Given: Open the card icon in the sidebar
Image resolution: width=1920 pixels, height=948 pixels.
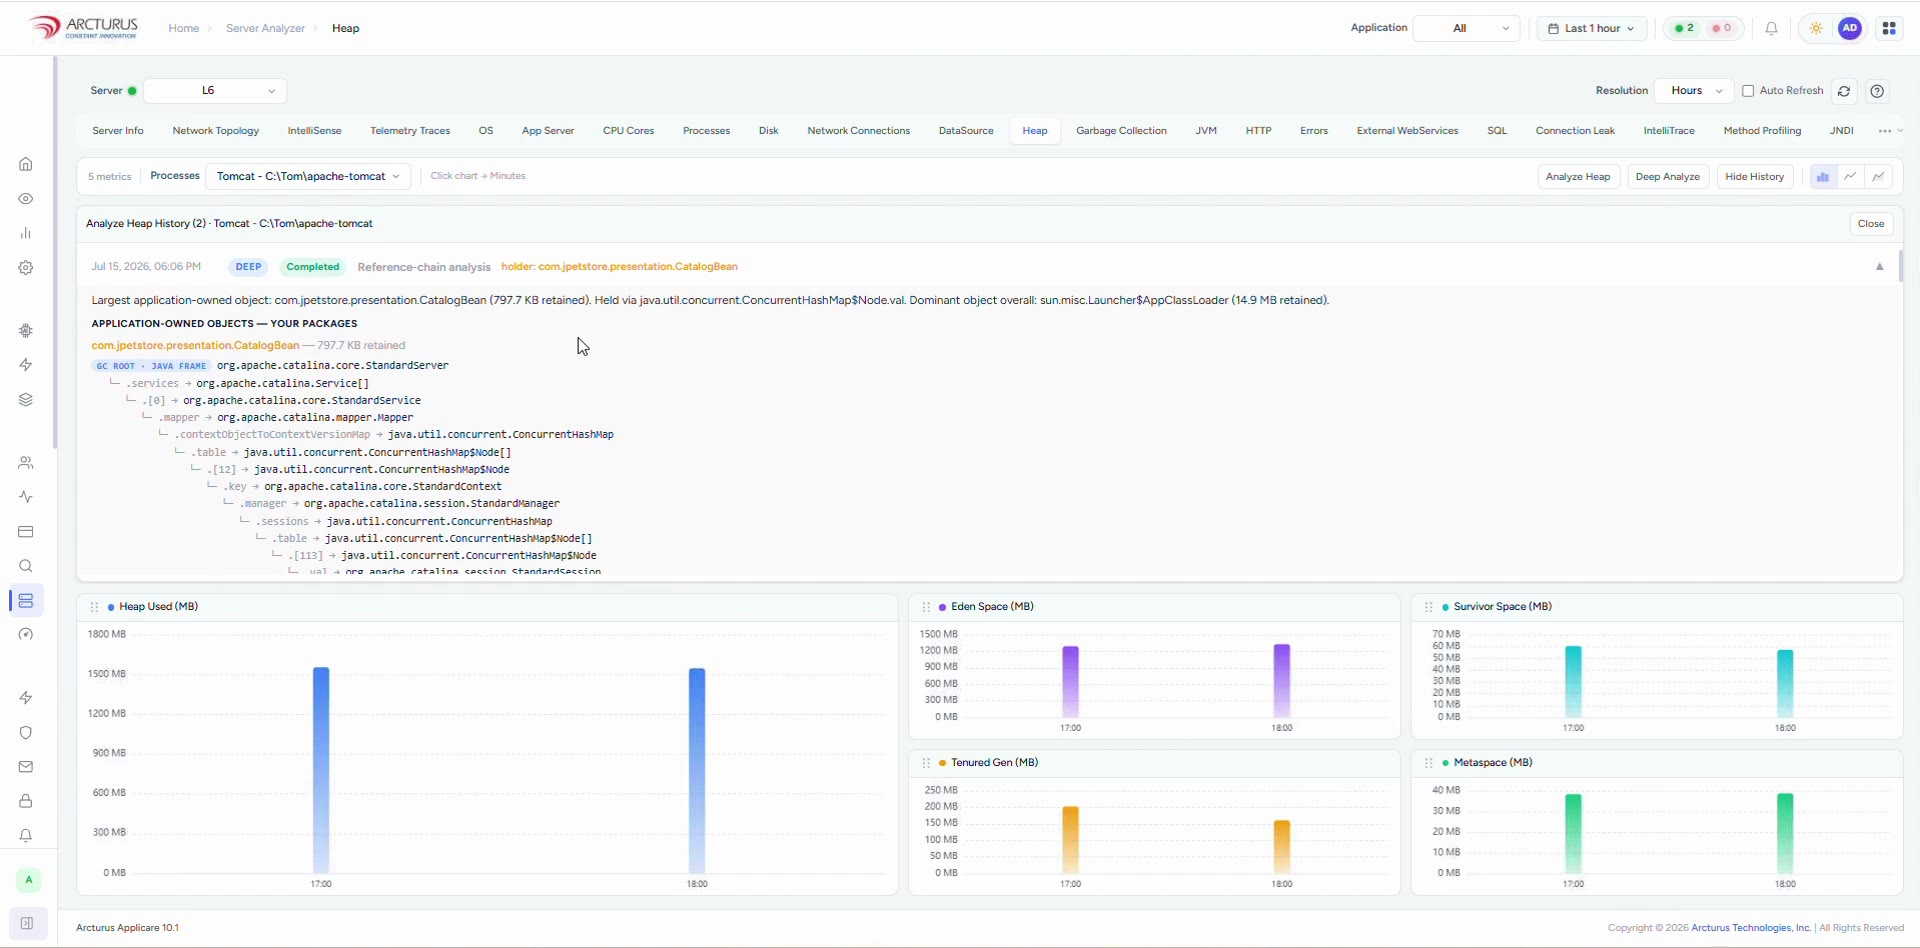Looking at the screenshot, I should coord(26,532).
